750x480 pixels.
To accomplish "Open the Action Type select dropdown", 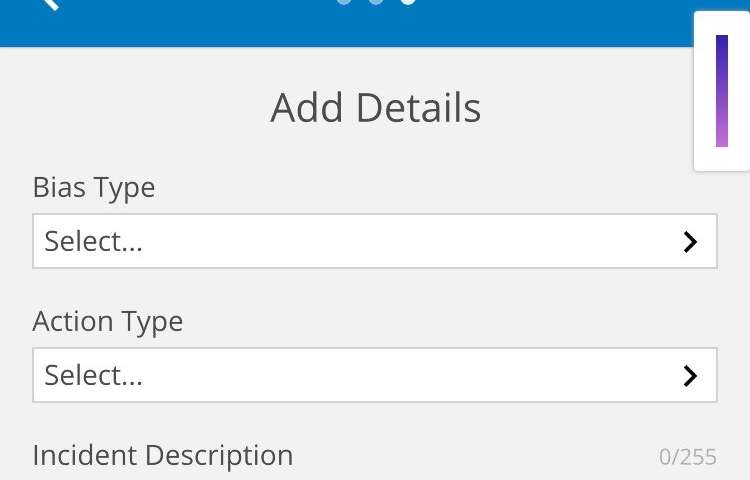I will [375, 375].
